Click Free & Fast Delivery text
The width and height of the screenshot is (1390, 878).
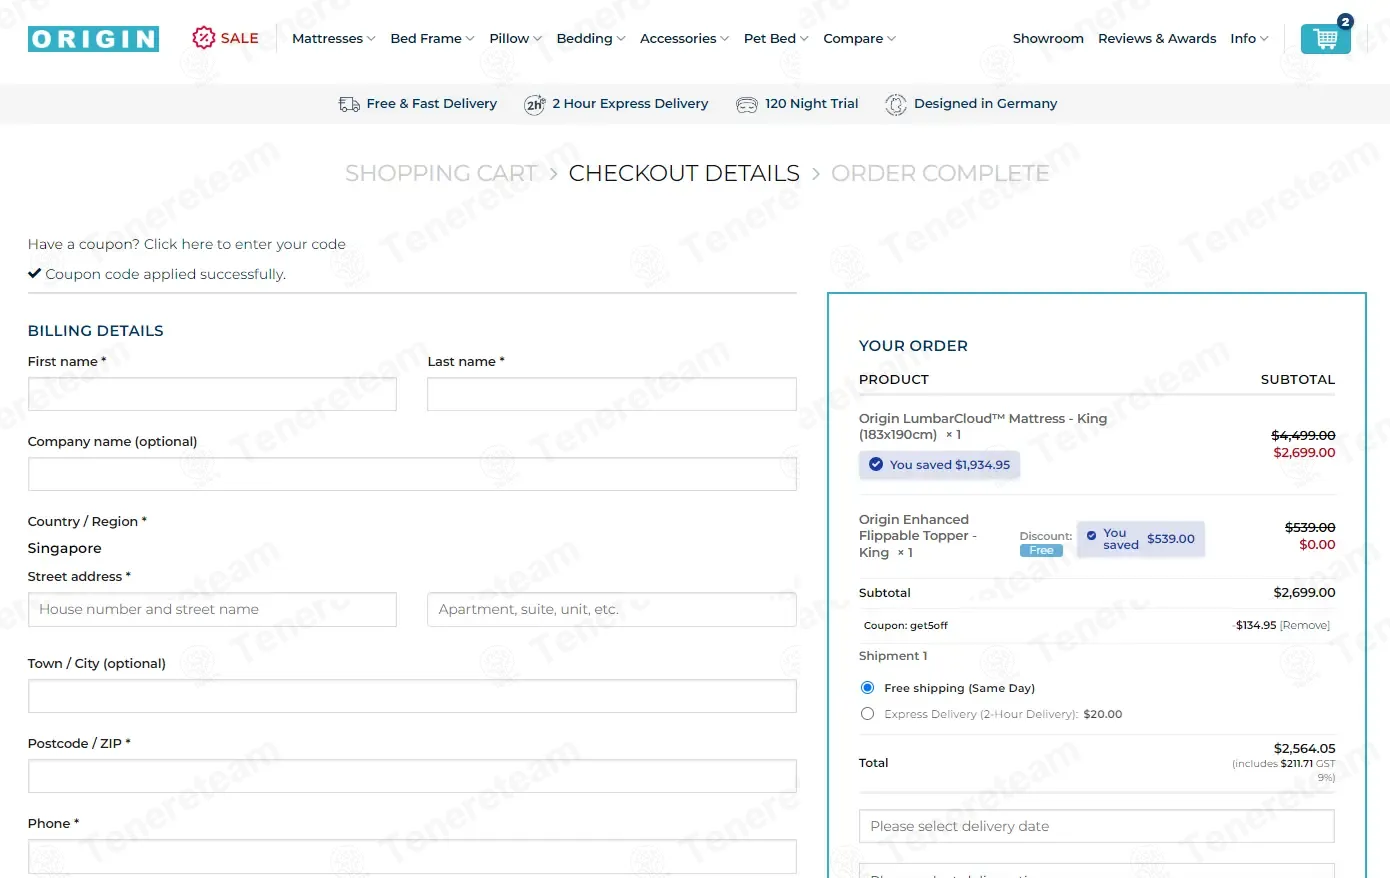431,104
